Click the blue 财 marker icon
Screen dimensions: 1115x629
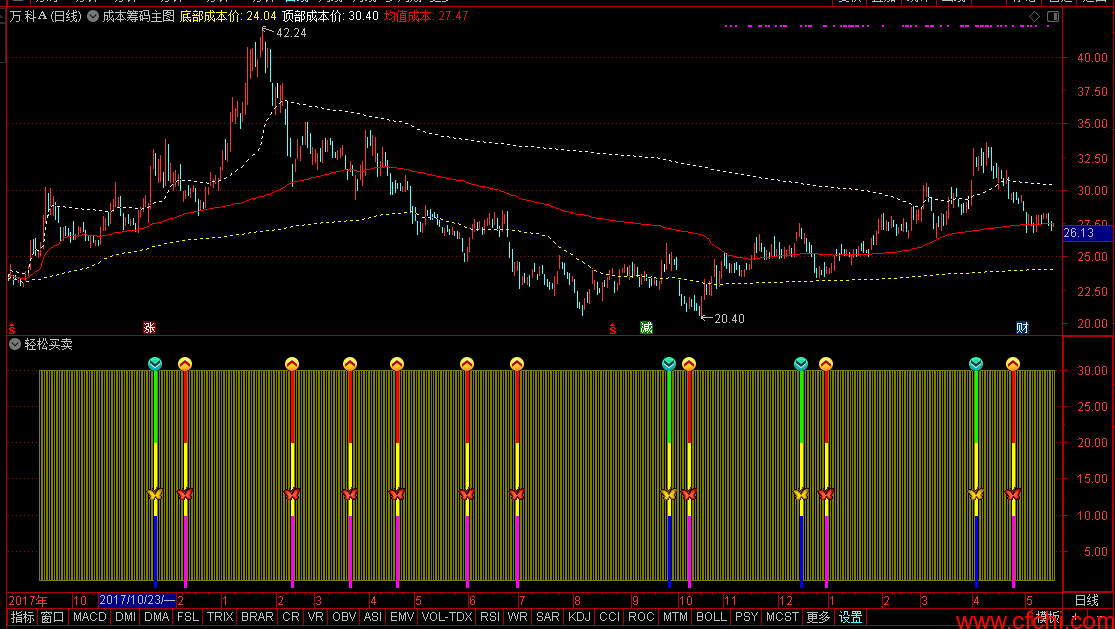click(1022, 328)
